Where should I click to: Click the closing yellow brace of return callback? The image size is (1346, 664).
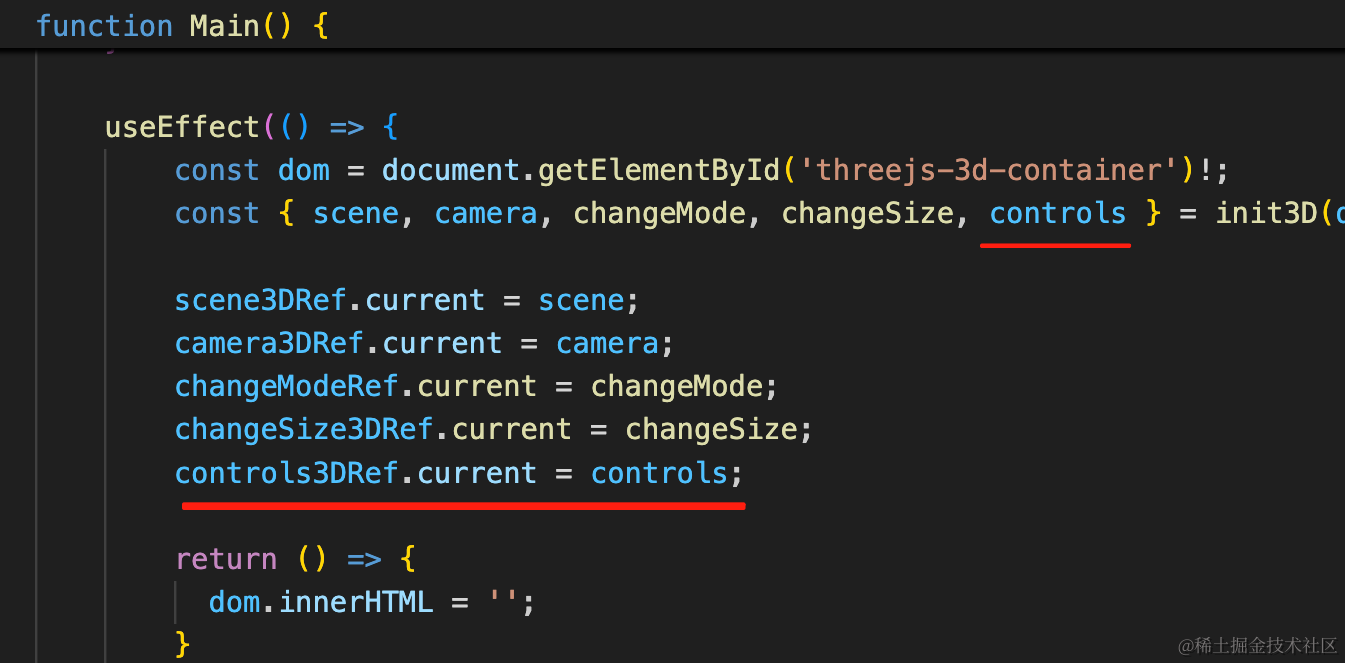(x=182, y=643)
